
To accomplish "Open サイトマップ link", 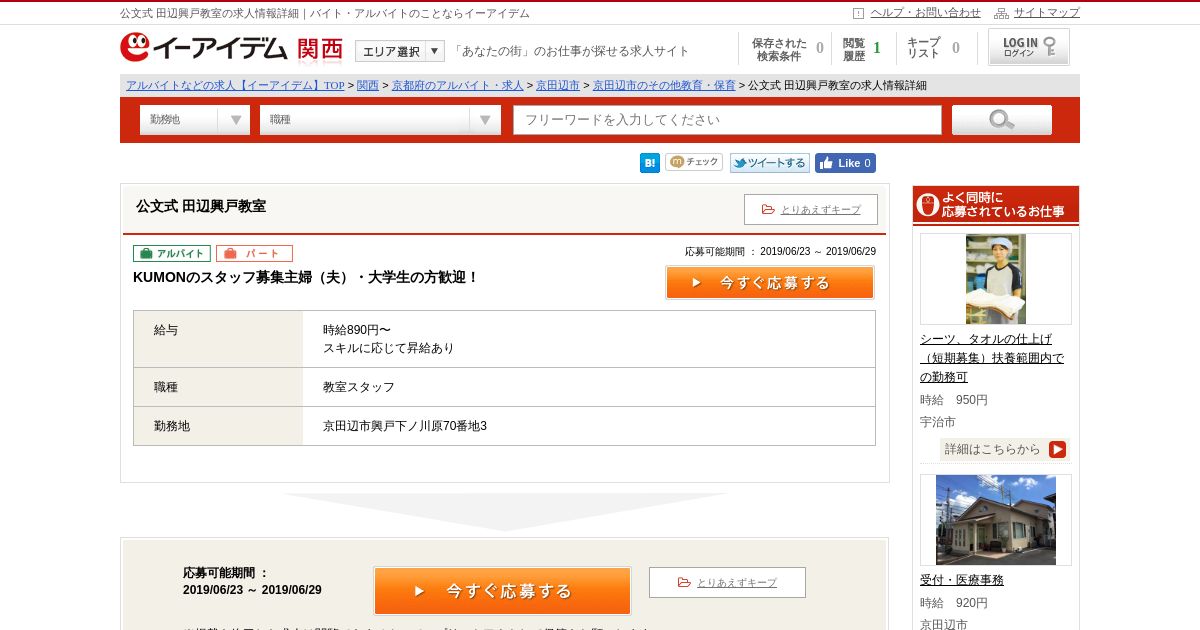I will 1047,13.
